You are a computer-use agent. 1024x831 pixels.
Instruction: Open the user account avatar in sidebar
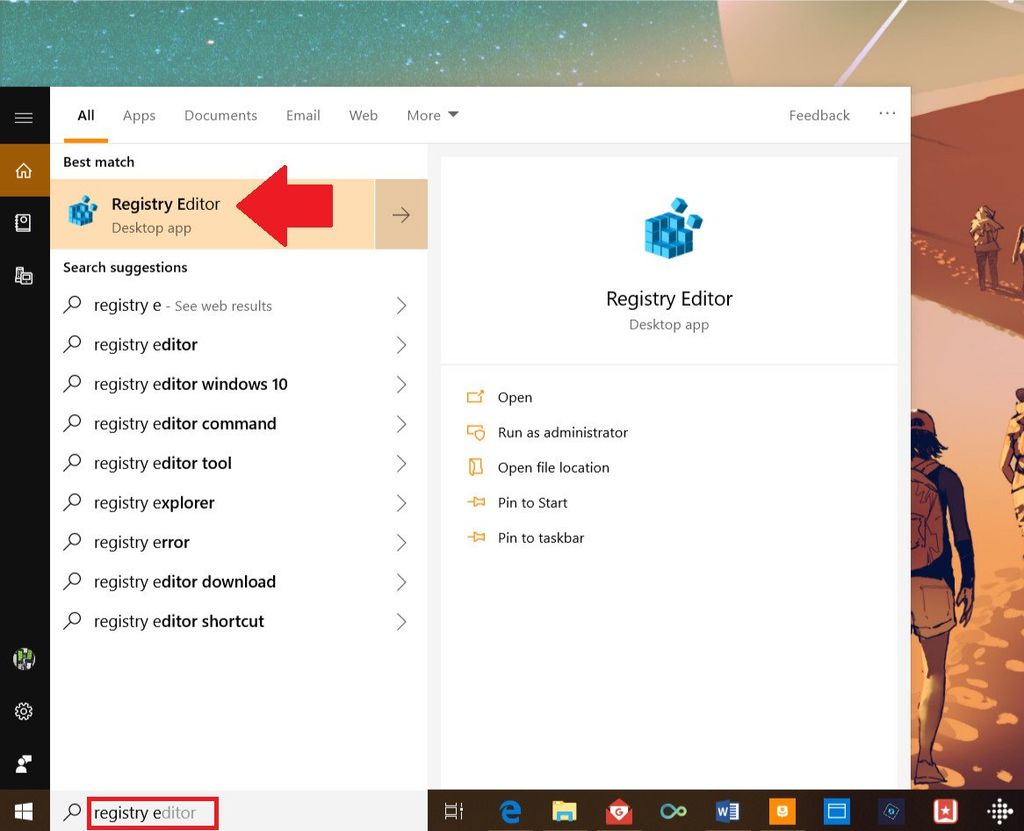click(24, 659)
